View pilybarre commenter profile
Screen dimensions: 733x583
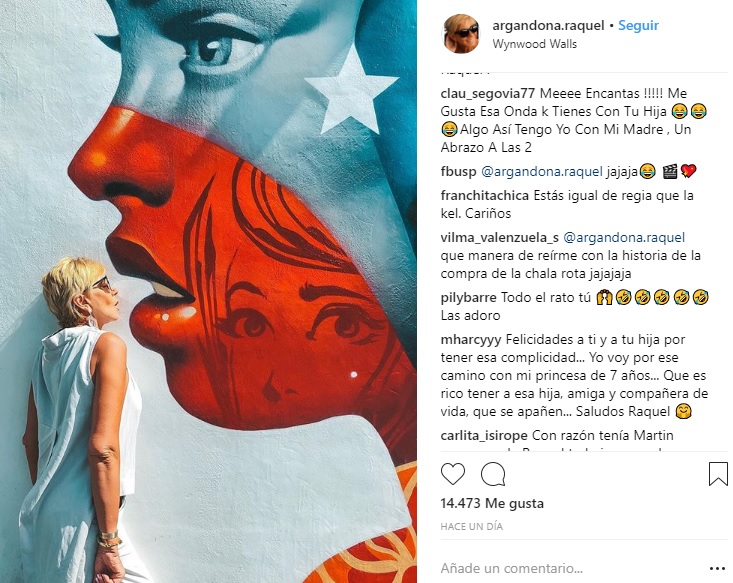point(468,297)
